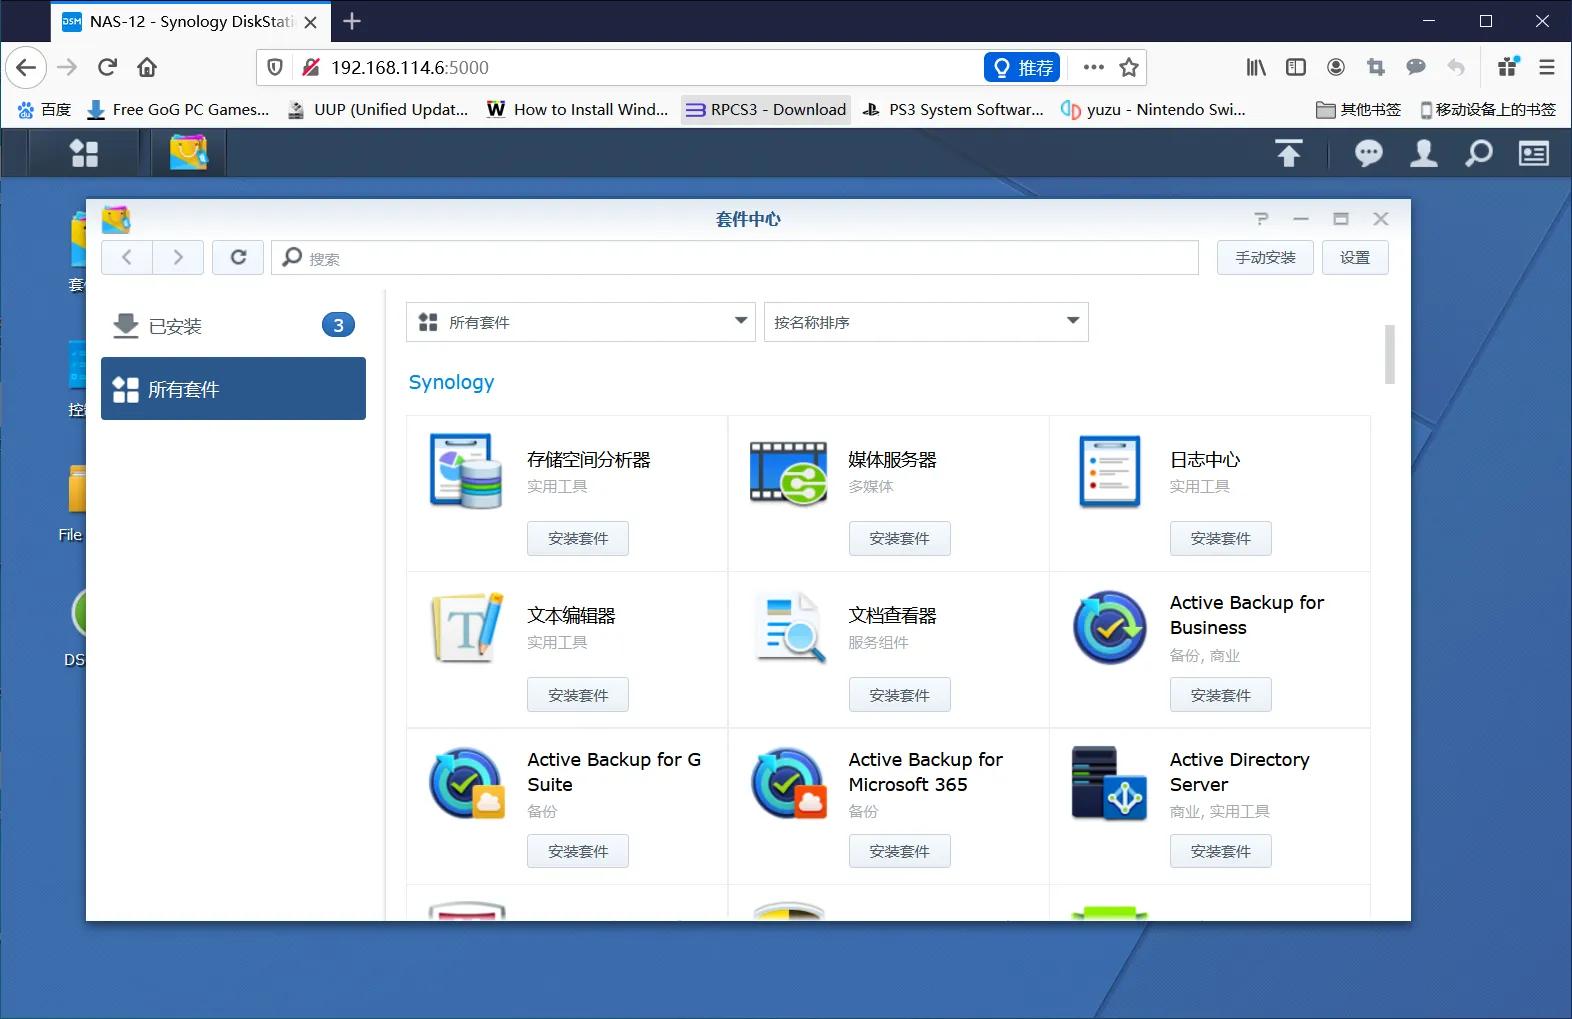
Task: Toggle the Firefox sidebar icon
Action: [1296, 67]
